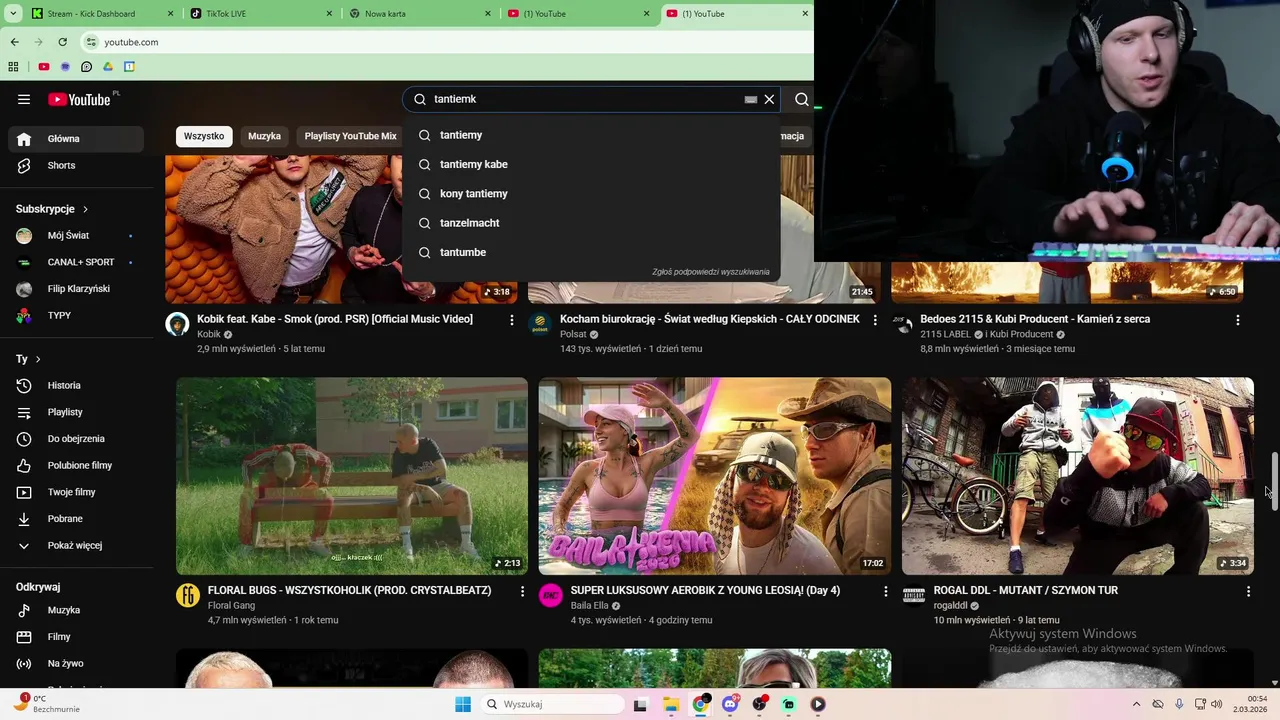
Task: Open the TYPY subscription
Action: click(x=75, y=316)
